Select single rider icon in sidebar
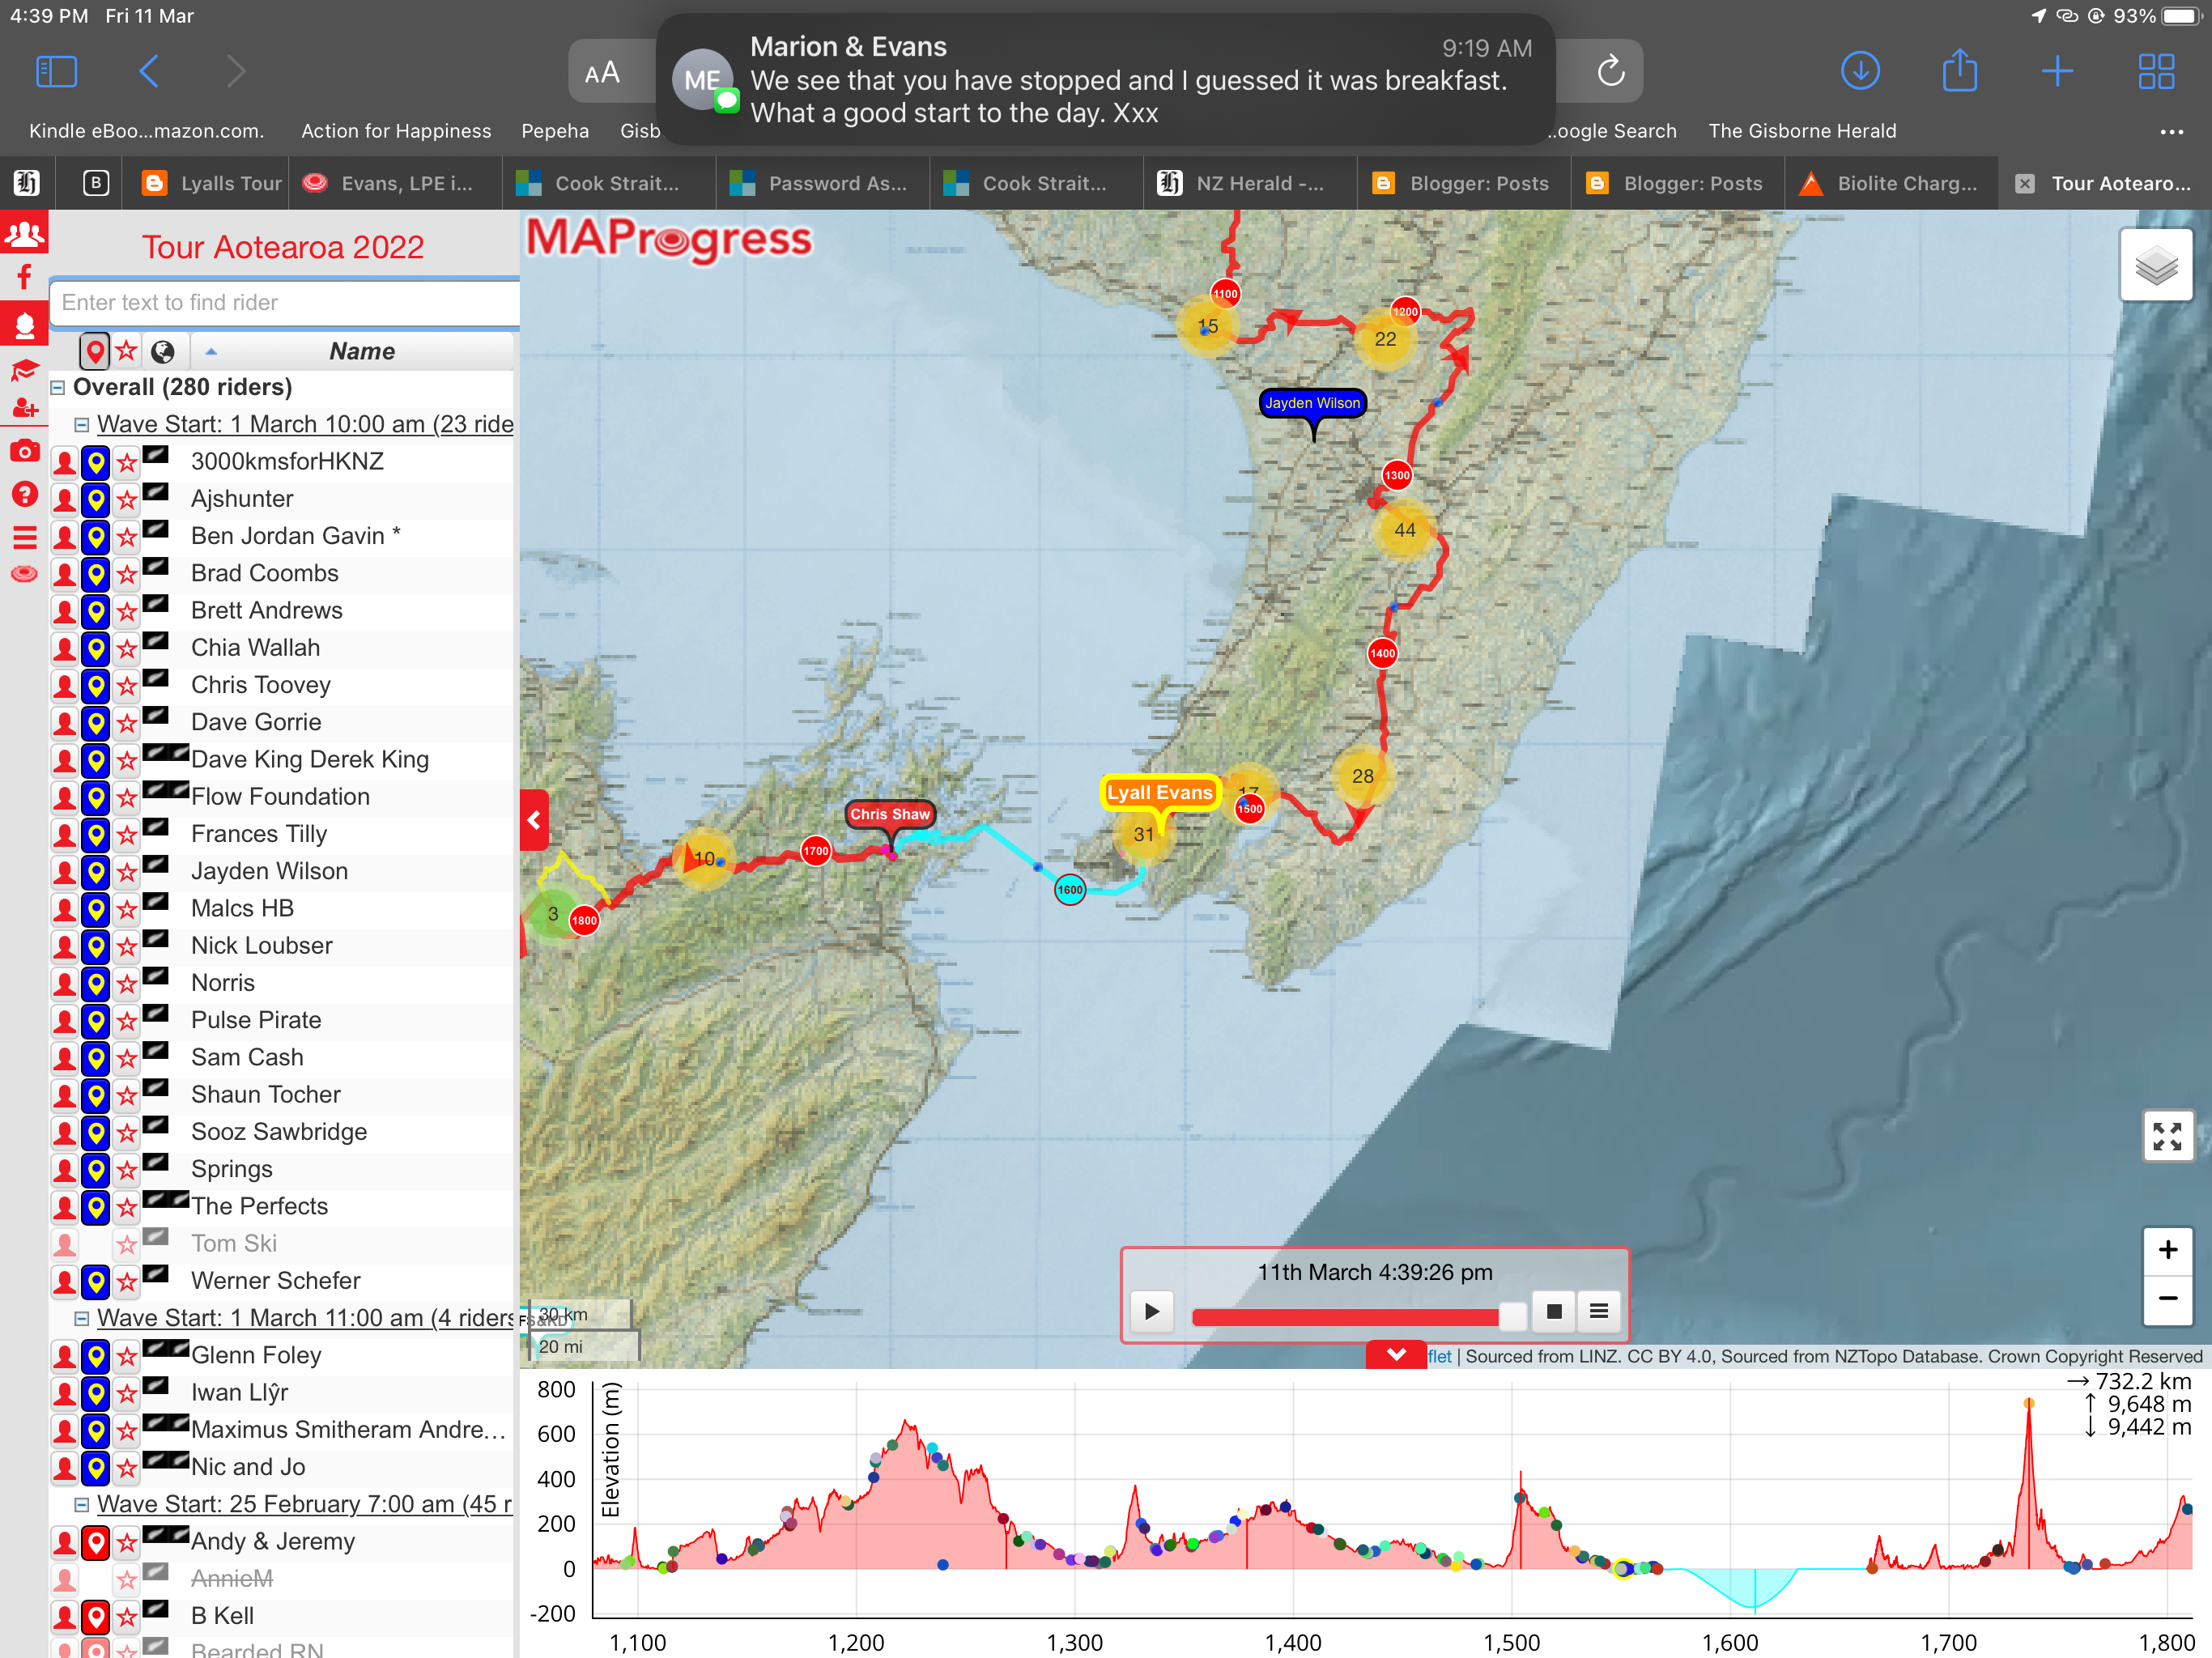The image size is (2212, 1658). coord(24,325)
